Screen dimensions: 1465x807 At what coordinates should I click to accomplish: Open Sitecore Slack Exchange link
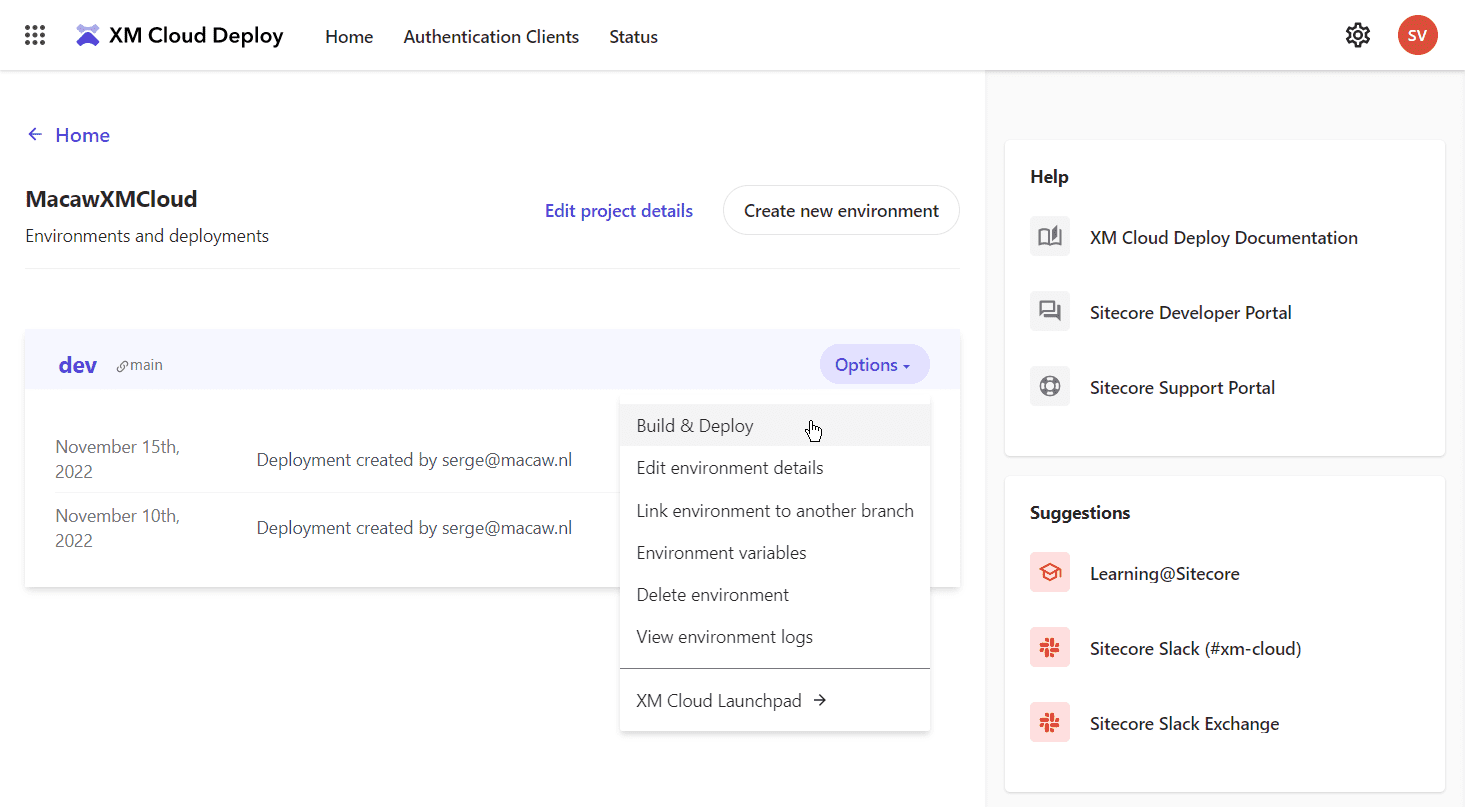(1184, 723)
